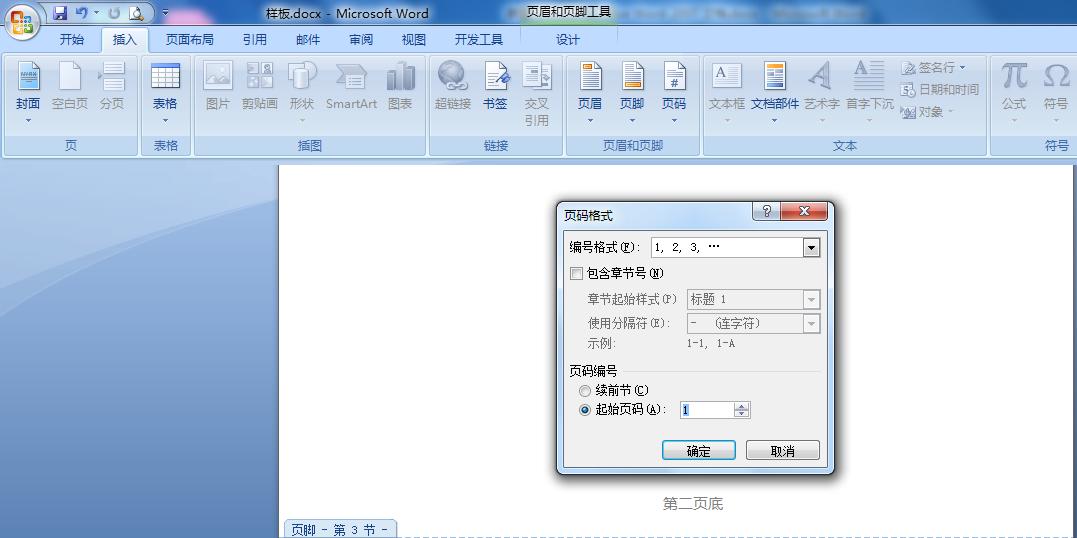Image resolution: width=1077 pixels, height=538 pixels.
Task: Click the dialog help question mark
Action: pyautogui.click(x=767, y=211)
